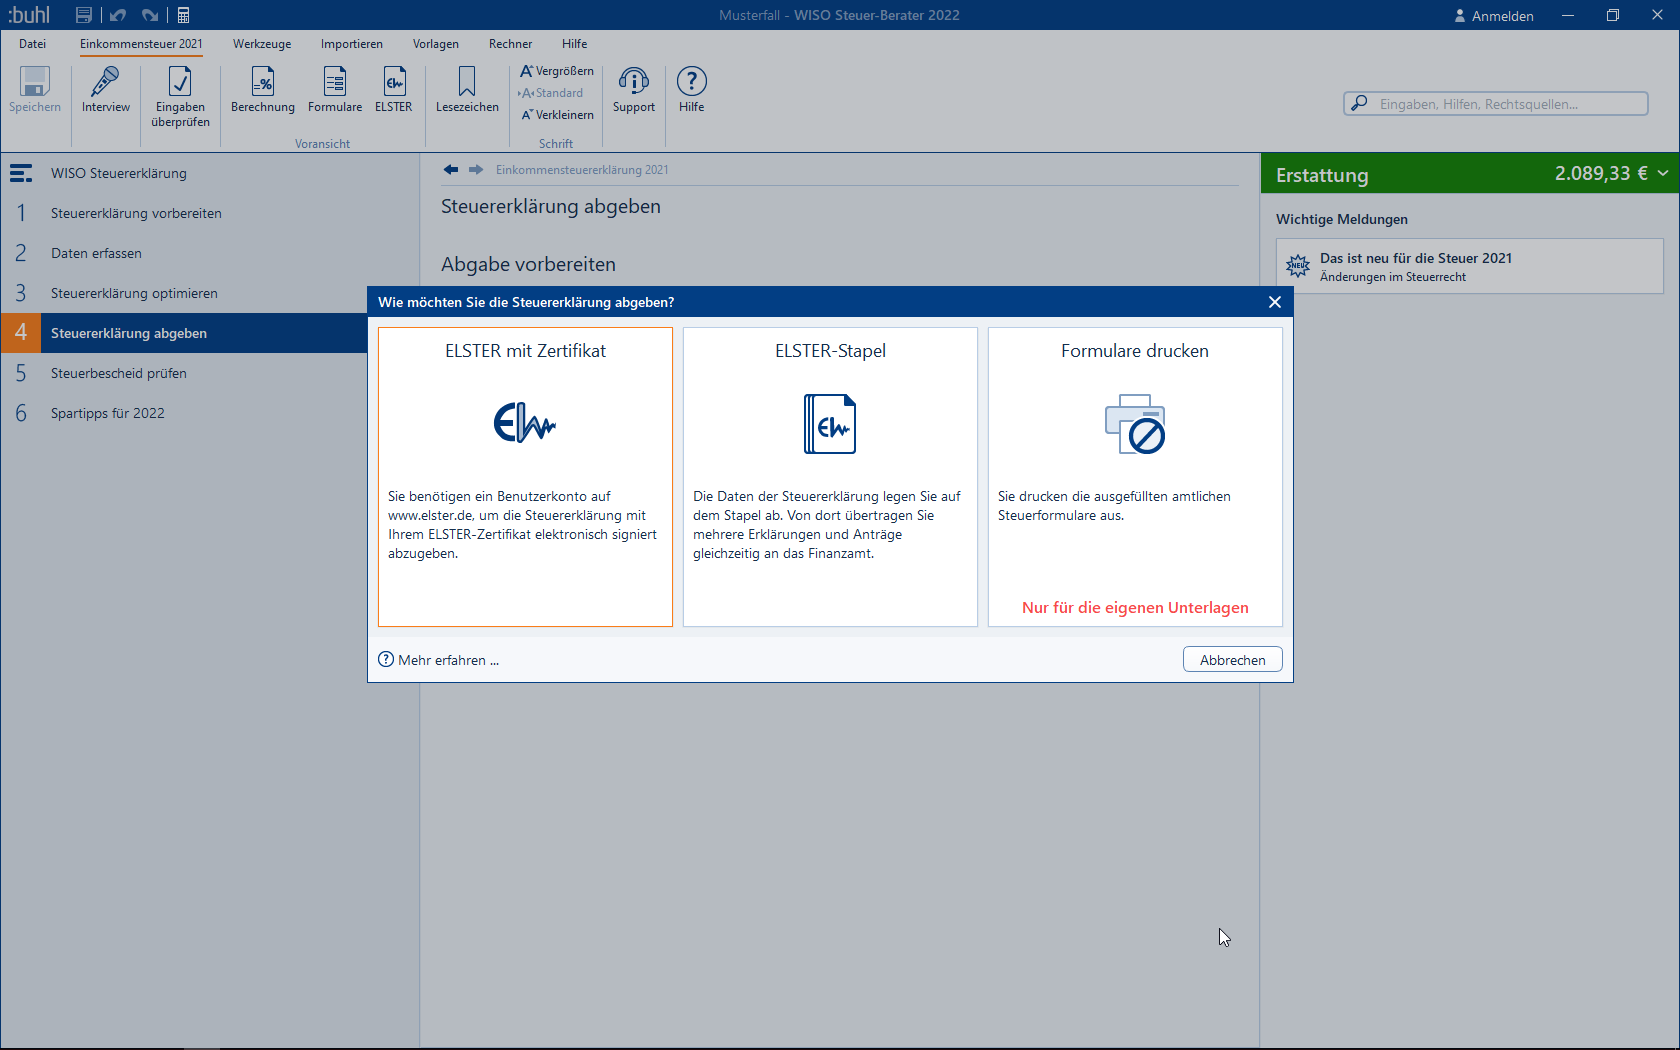Decrease font size with Verkleinern
This screenshot has width=1680, height=1050.
pos(557,115)
